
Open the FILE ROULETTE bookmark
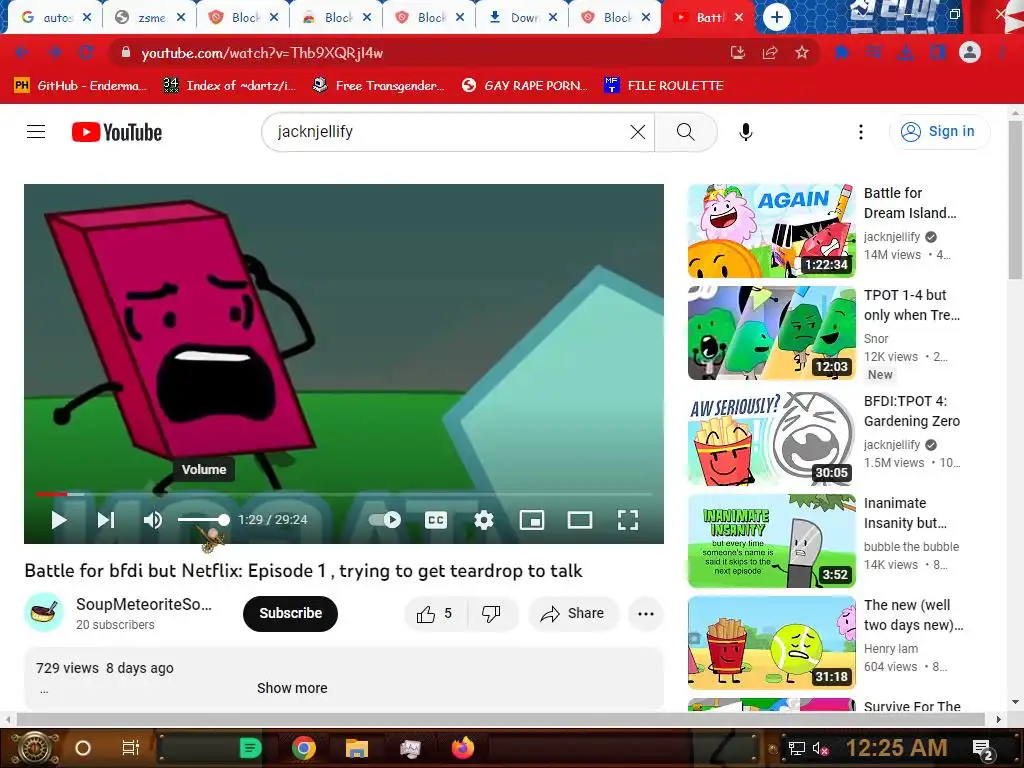pos(664,86)
